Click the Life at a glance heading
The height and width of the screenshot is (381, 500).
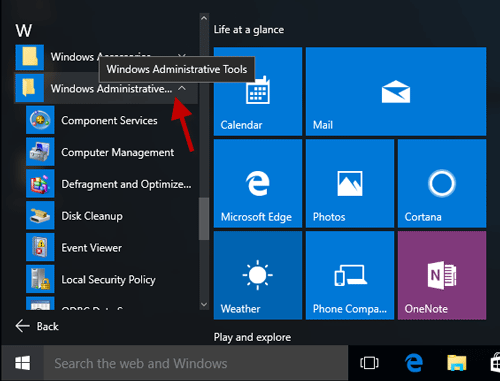pyautogui.click(x=249, y=30)
